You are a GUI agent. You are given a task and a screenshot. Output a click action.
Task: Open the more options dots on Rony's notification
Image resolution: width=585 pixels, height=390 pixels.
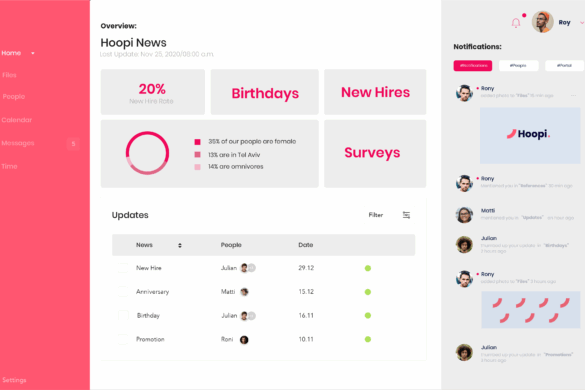click(573, 96)
